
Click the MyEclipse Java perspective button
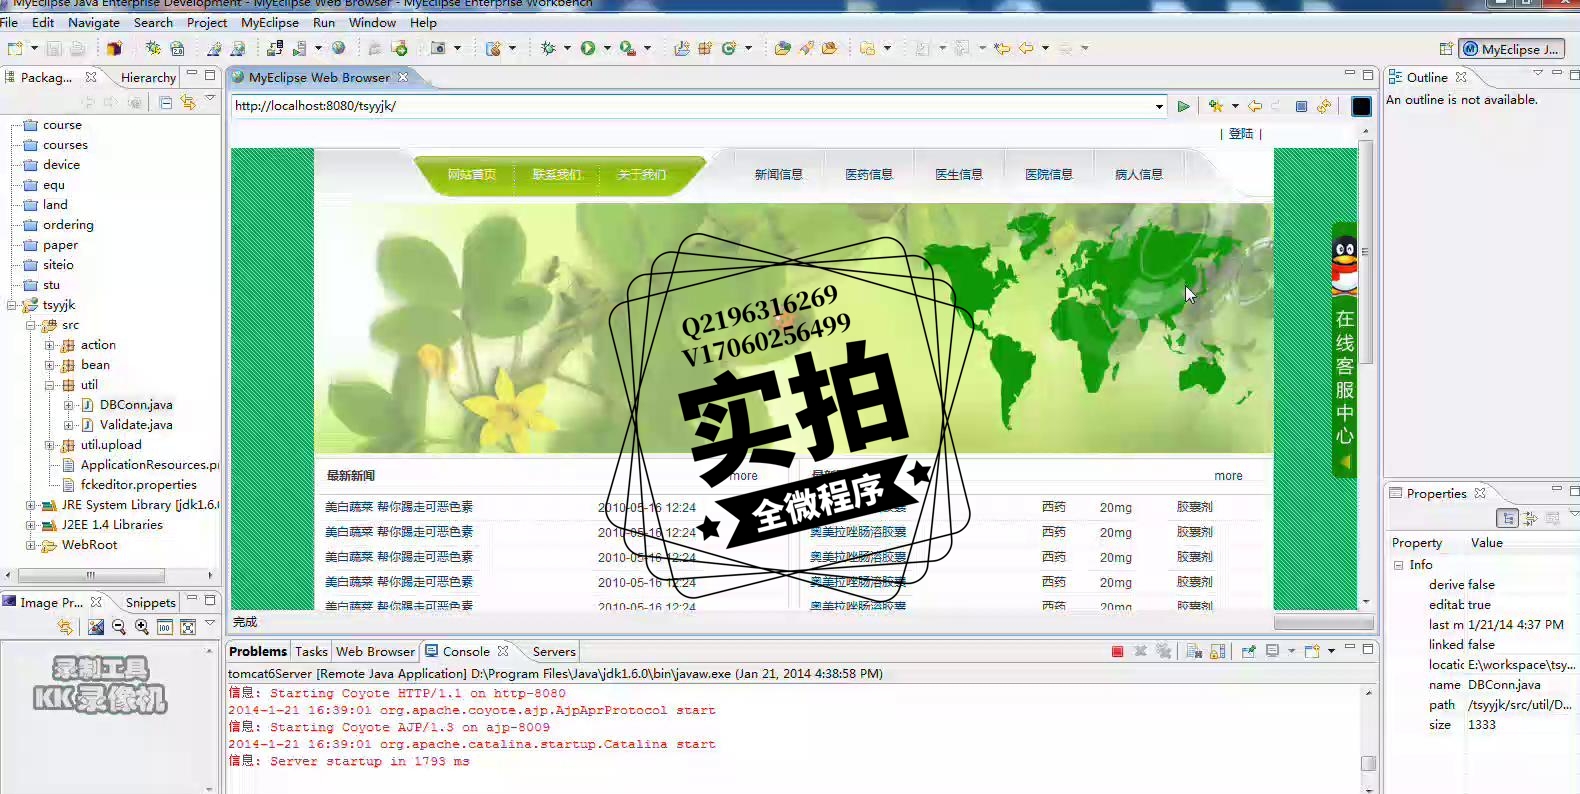pyautogui.click(x=1512, y=49)
